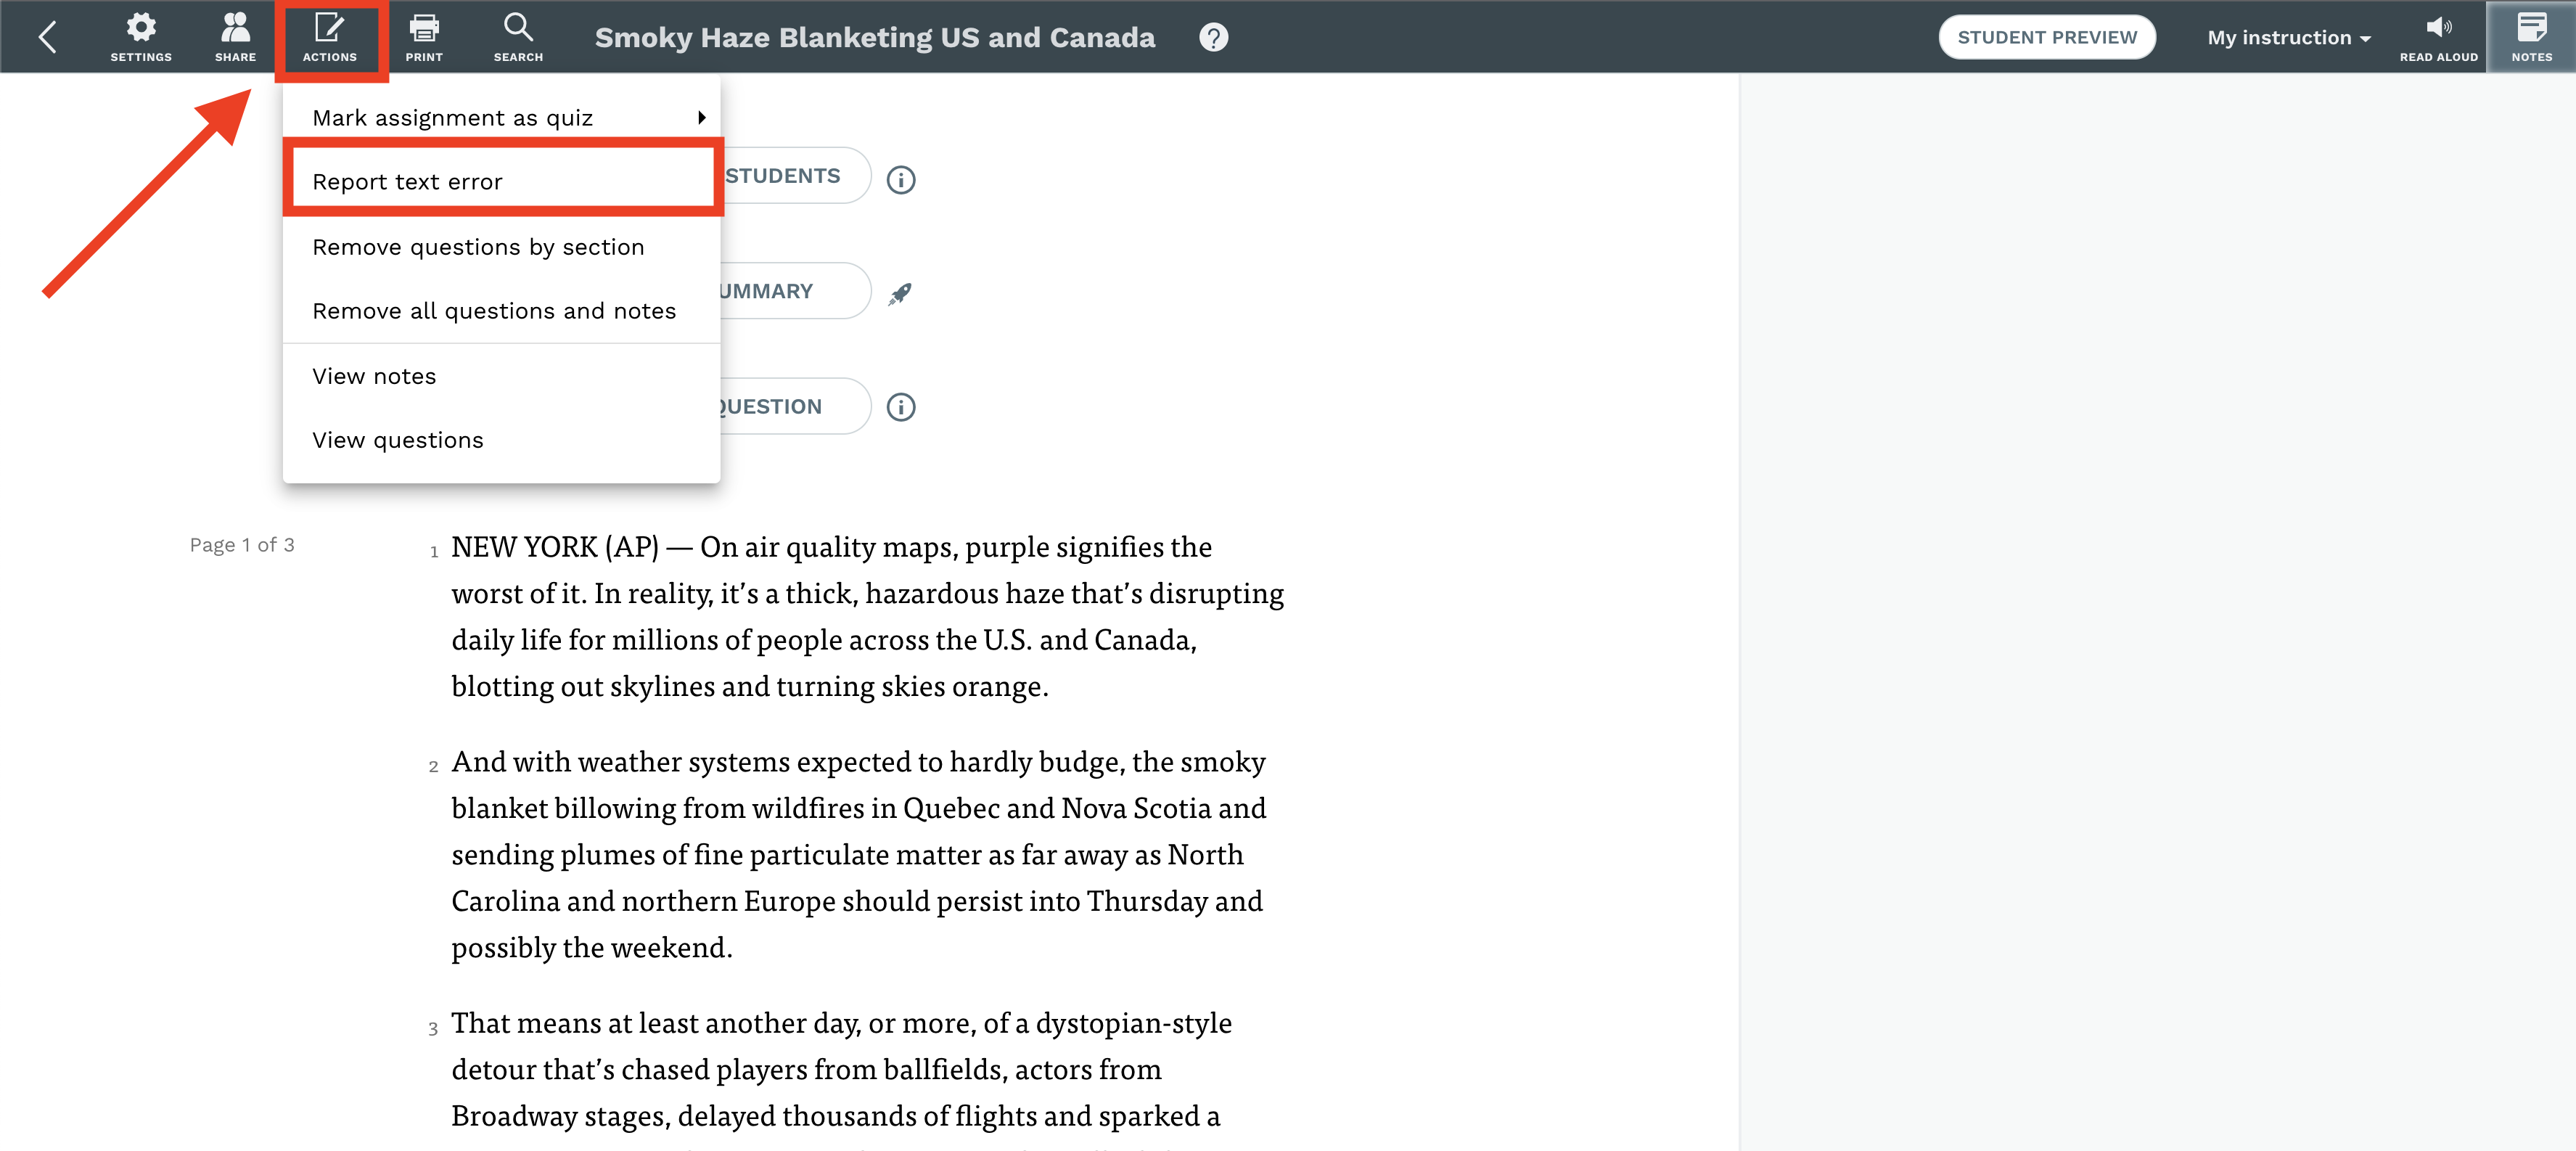Select Remove all questions and notes

click(501, 311)
